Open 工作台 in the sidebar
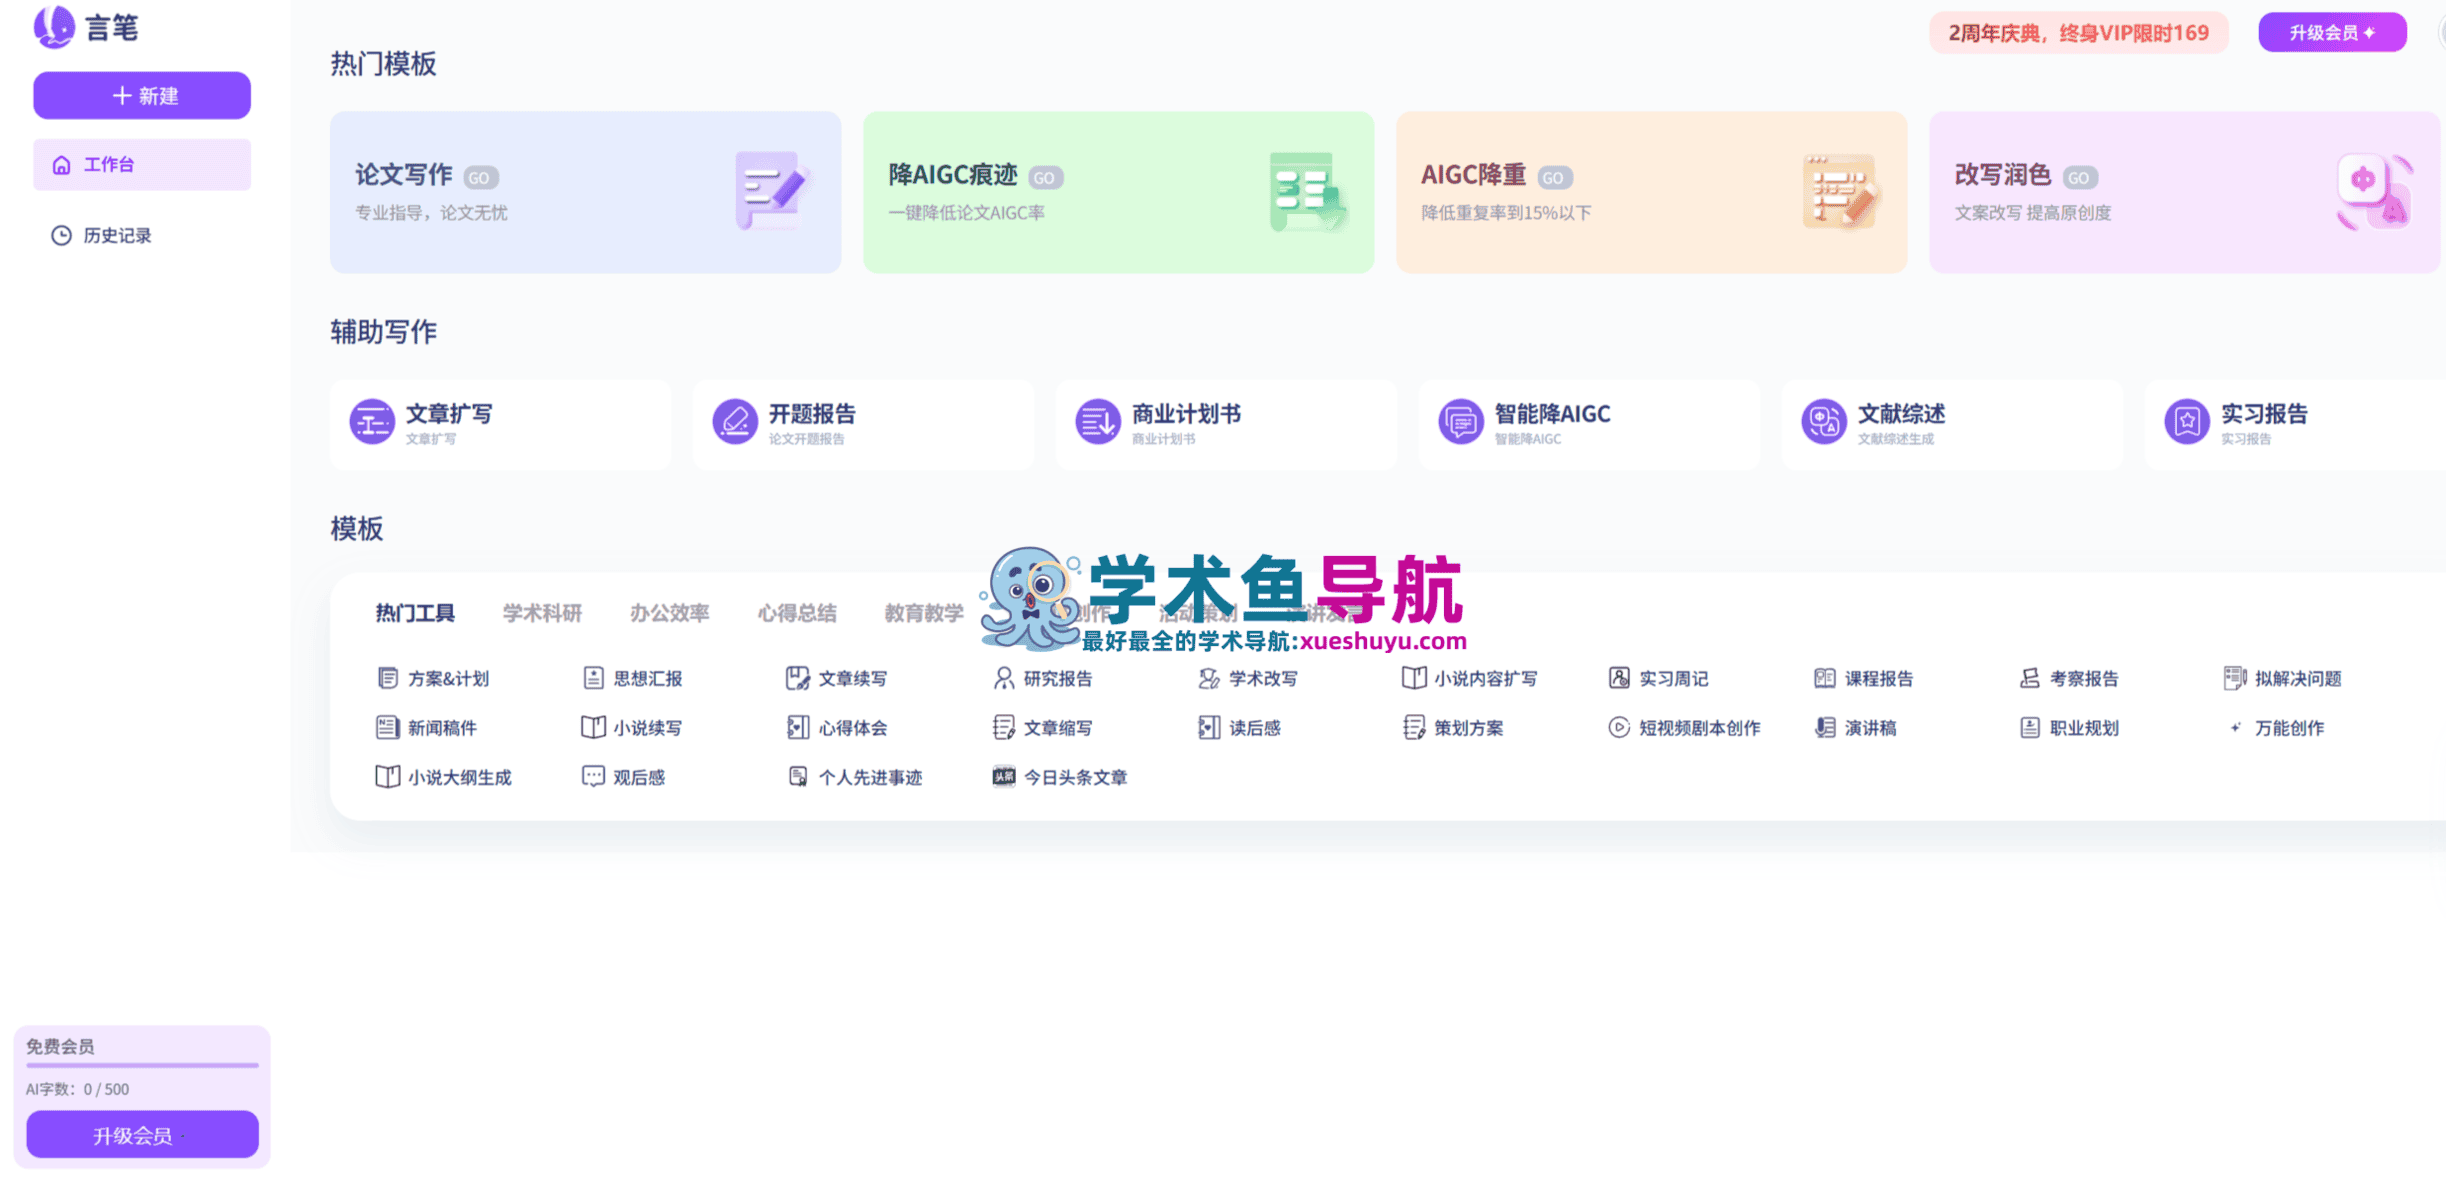Screen dimensions: 2446x1200 (142, 165)
